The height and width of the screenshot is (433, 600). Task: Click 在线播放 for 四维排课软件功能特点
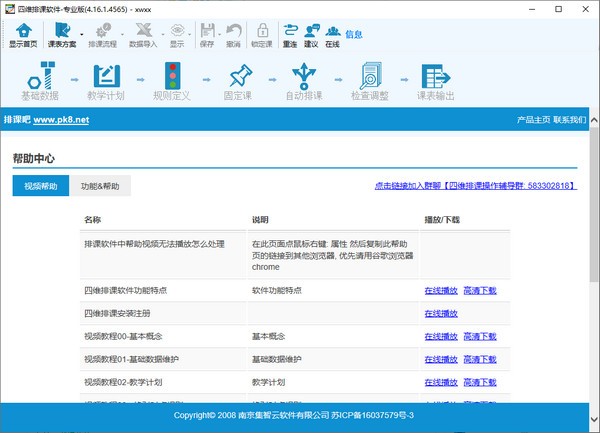point(440,290)
